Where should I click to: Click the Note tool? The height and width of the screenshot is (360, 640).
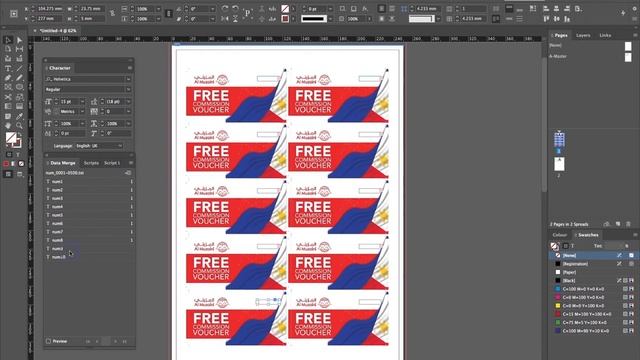(8, 116)
